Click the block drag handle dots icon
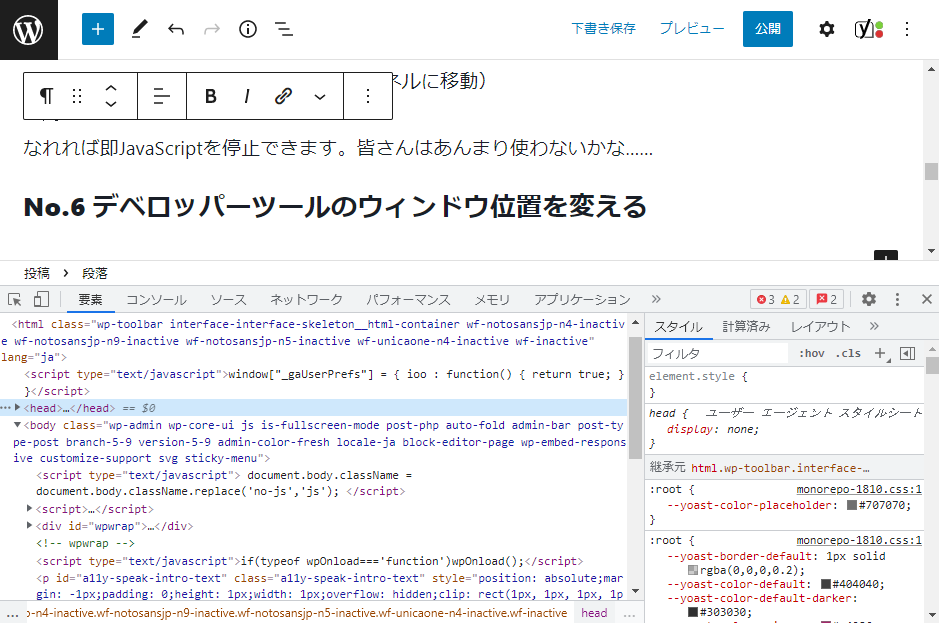This screenshot has width=939, height=623. coord(77,96)
